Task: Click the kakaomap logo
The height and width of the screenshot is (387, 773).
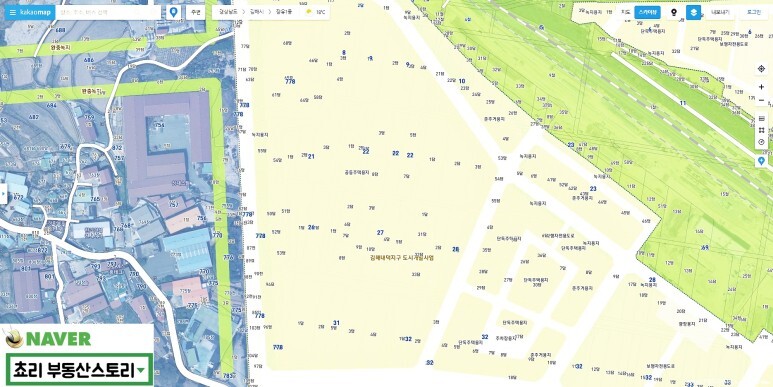Action: click(x=35, y=12)
